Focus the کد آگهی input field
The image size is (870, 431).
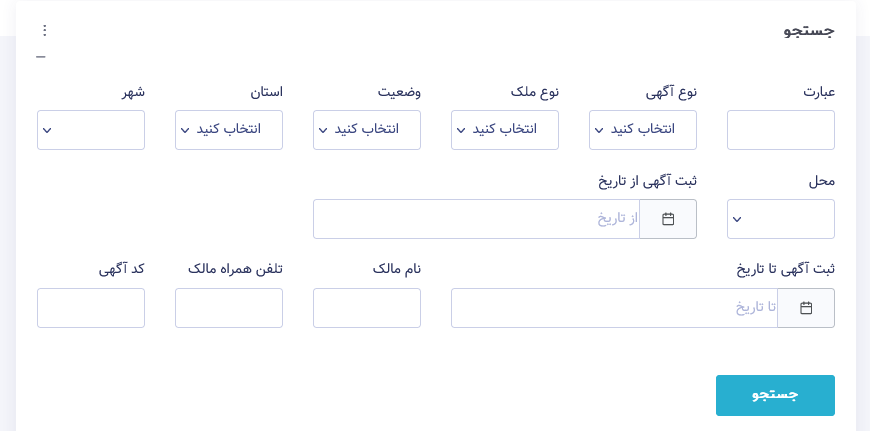(x=91, y=308)
